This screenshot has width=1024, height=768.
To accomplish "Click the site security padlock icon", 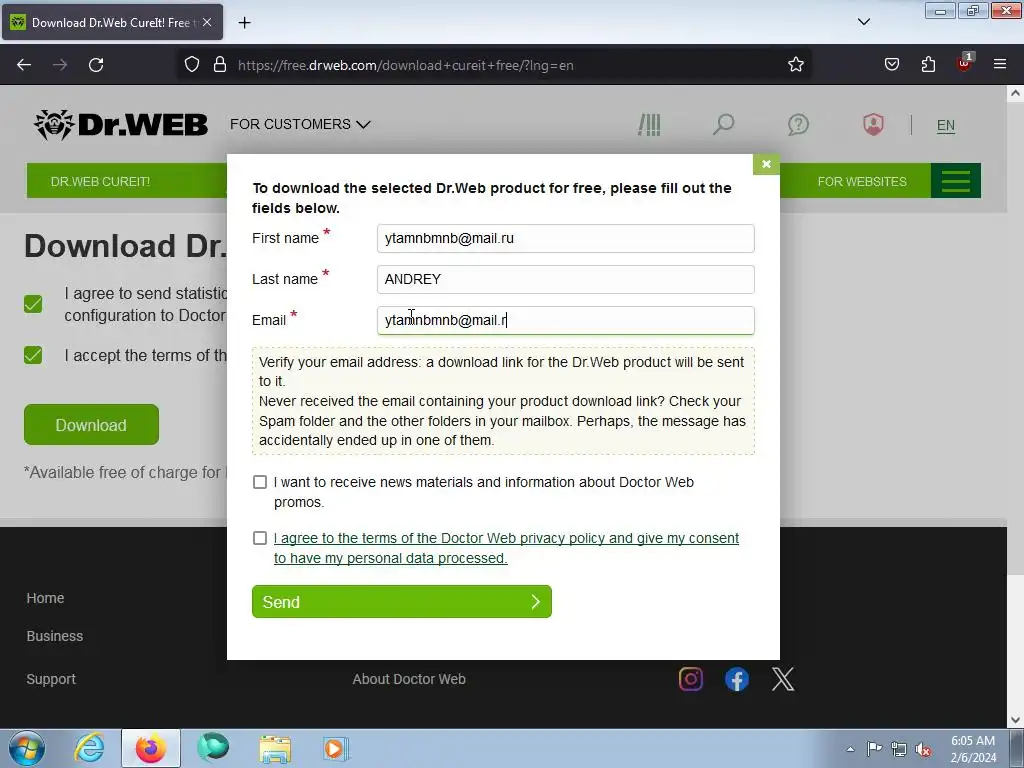I will 220,65.
